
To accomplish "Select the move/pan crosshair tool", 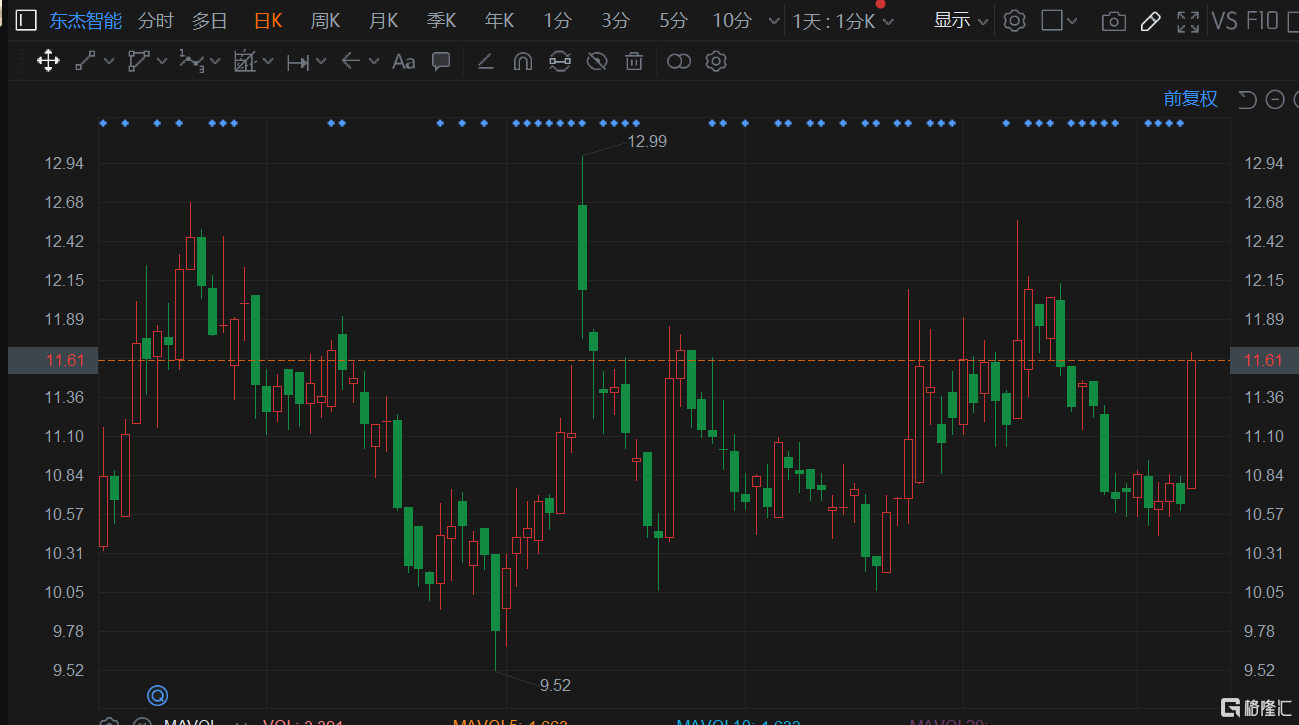I will point(47,62).
